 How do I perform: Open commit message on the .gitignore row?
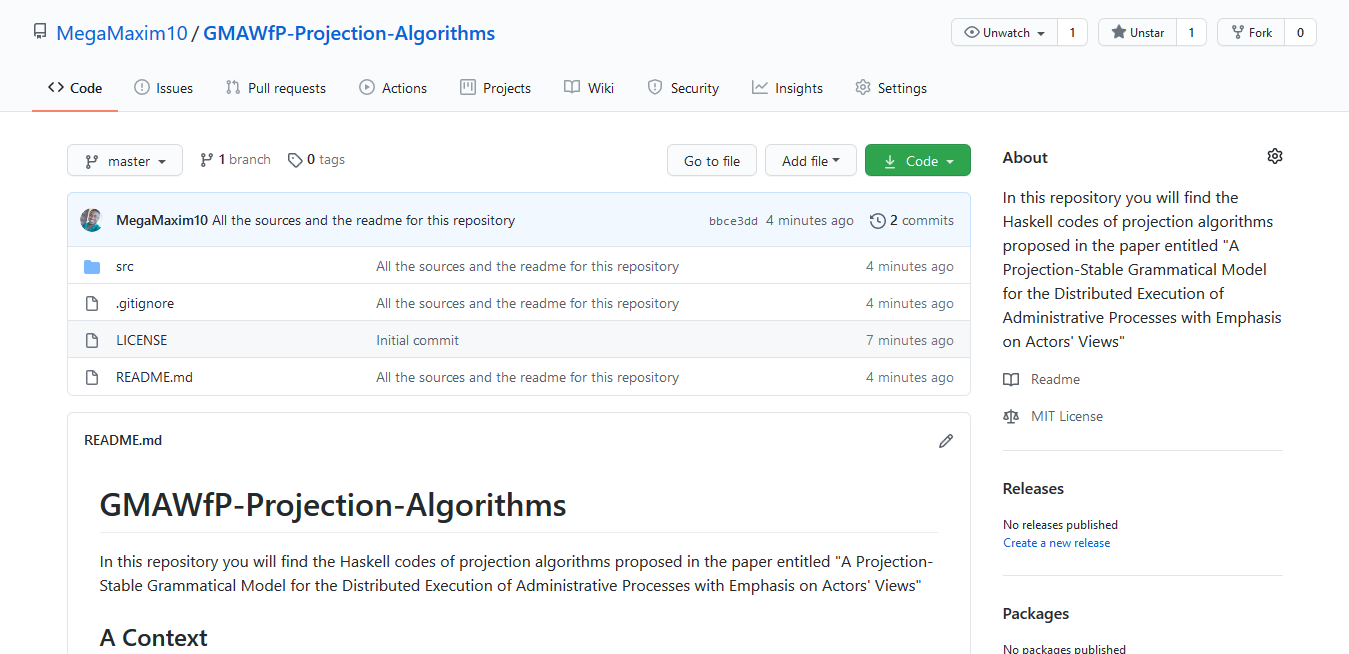click(527, 303)
